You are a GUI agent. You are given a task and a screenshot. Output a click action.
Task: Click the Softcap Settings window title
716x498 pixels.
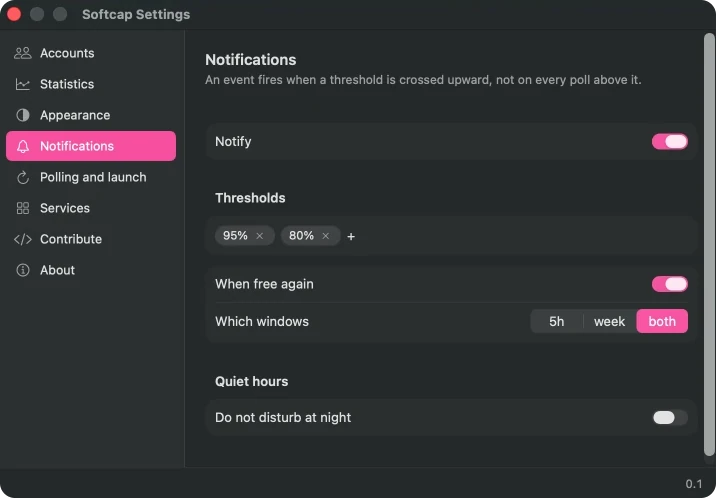pyautogui.click(x=136, y=15)
